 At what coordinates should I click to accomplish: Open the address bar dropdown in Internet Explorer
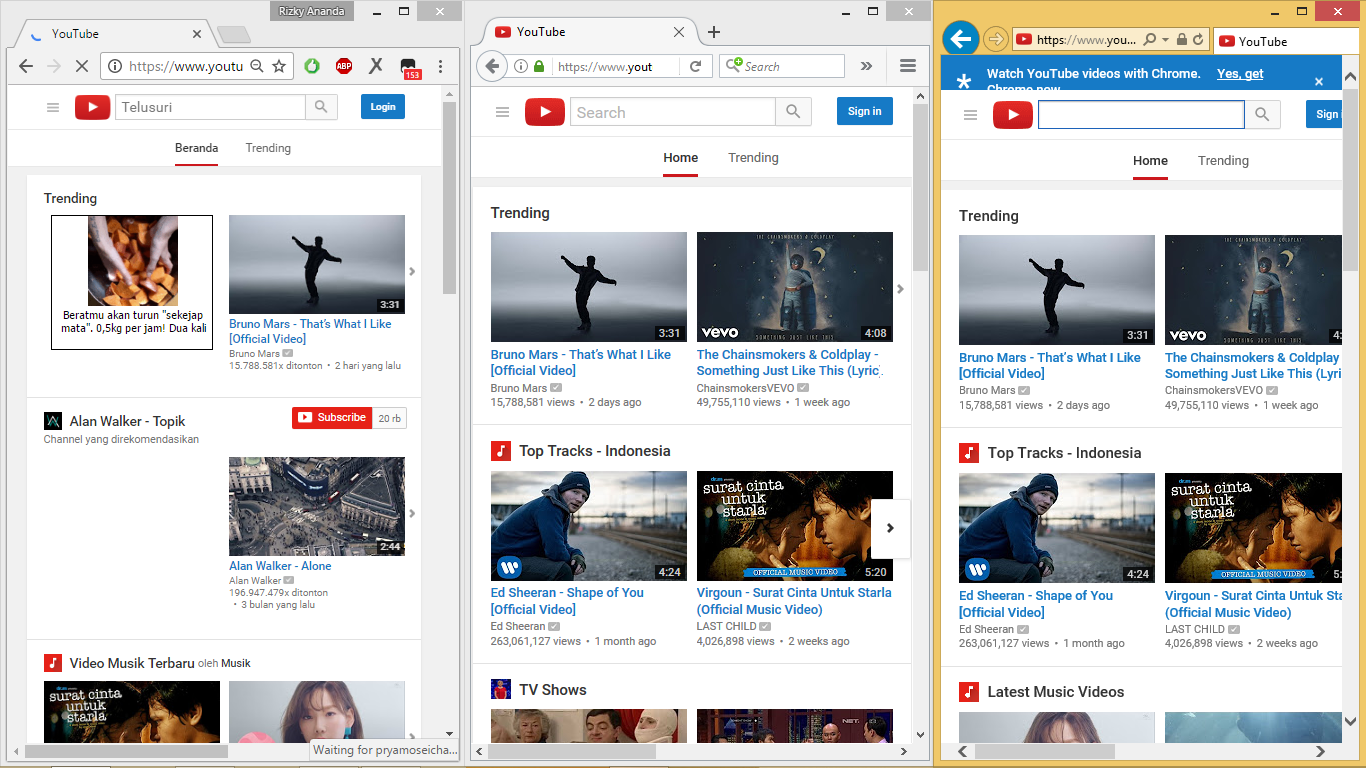[1166, 40]
